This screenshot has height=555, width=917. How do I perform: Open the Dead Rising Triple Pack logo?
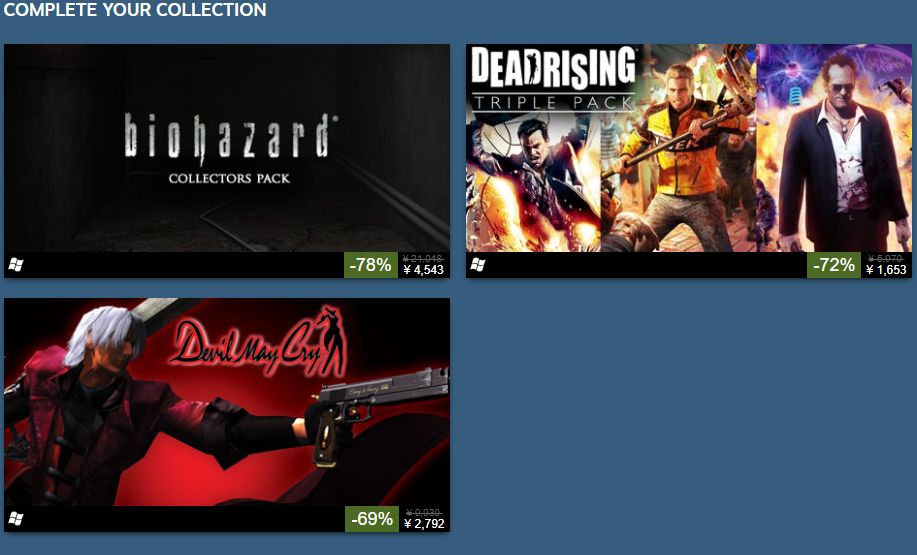[553, 78]
